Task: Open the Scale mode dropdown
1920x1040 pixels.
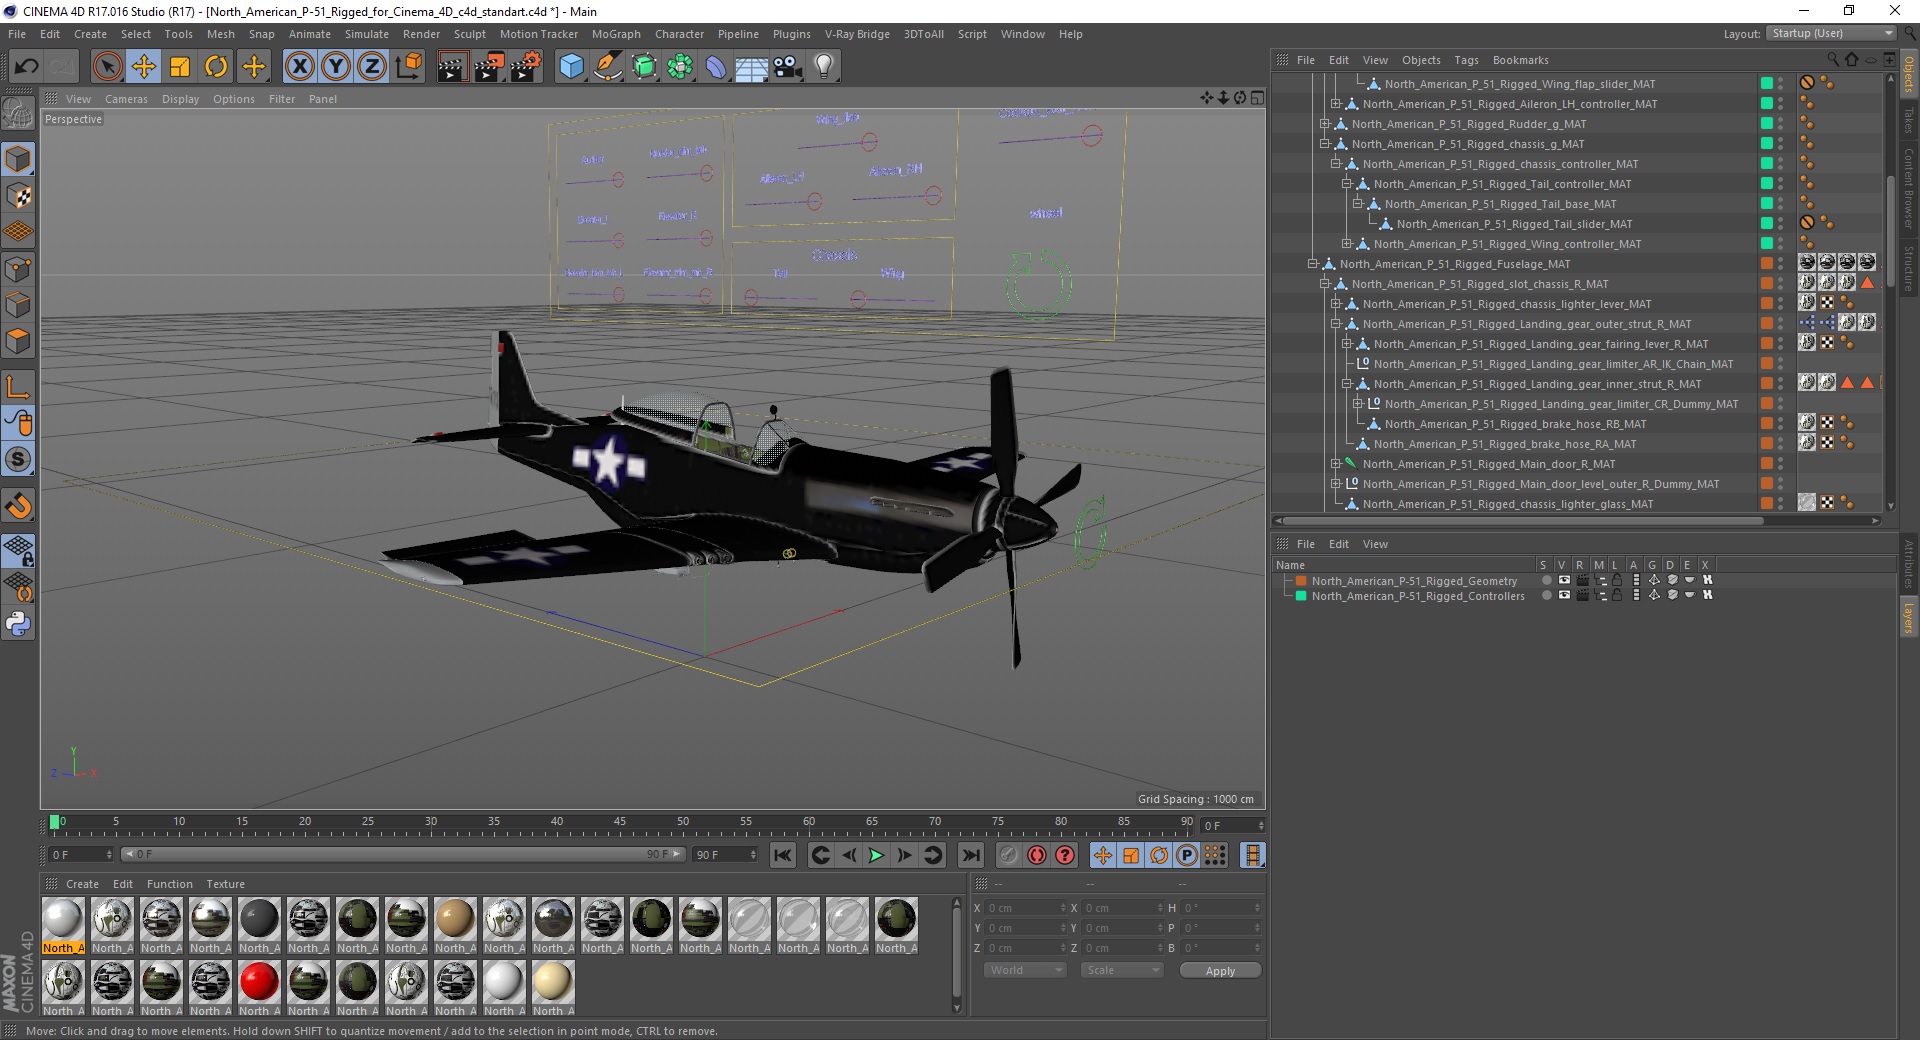Action: point(1121,970)
